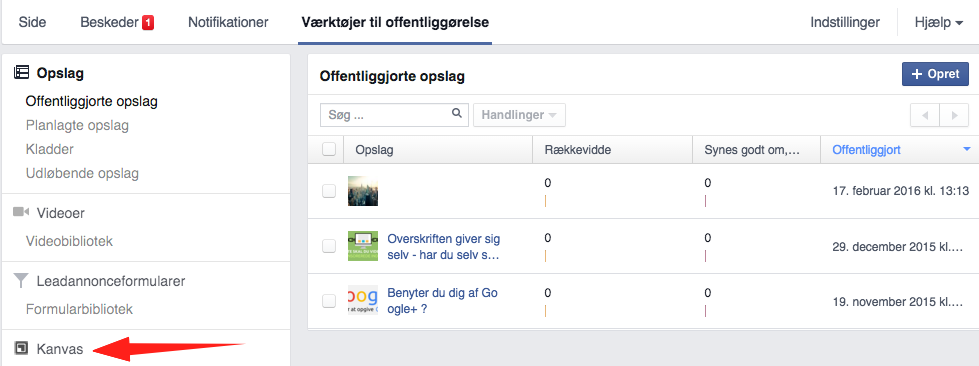The width and height of the screenshot is (979, 366).
Task: Open the Overskriften giver sig selv post link
Action: 444,247
